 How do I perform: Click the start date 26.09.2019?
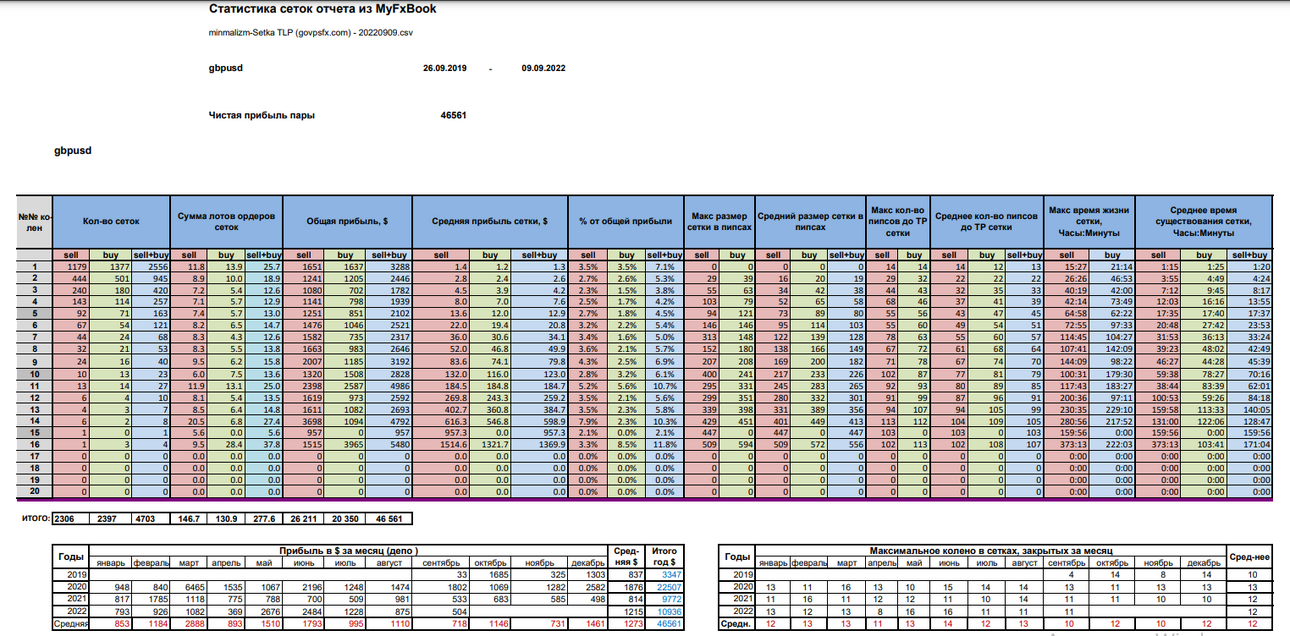pyautogui.click(x=445, y=69)
